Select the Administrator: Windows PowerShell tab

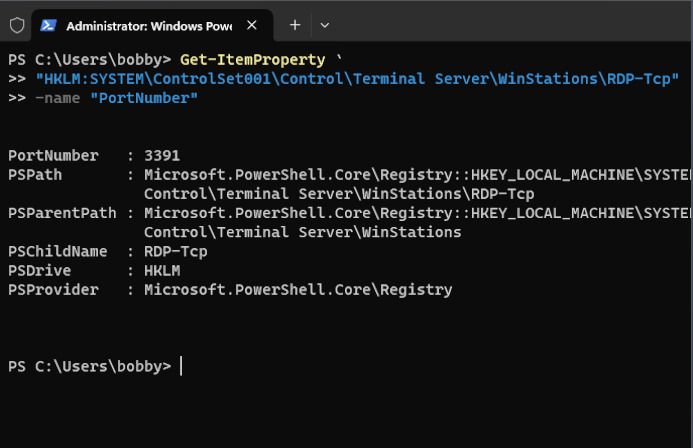pos(152,26)
